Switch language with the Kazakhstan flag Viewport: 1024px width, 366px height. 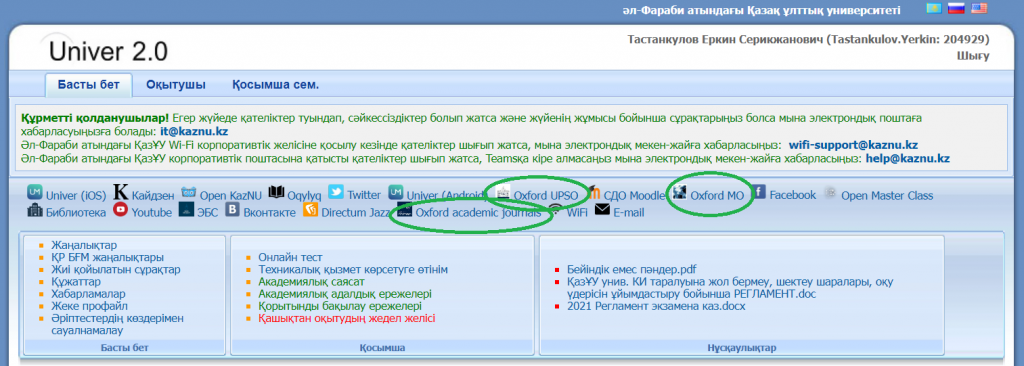935,8
